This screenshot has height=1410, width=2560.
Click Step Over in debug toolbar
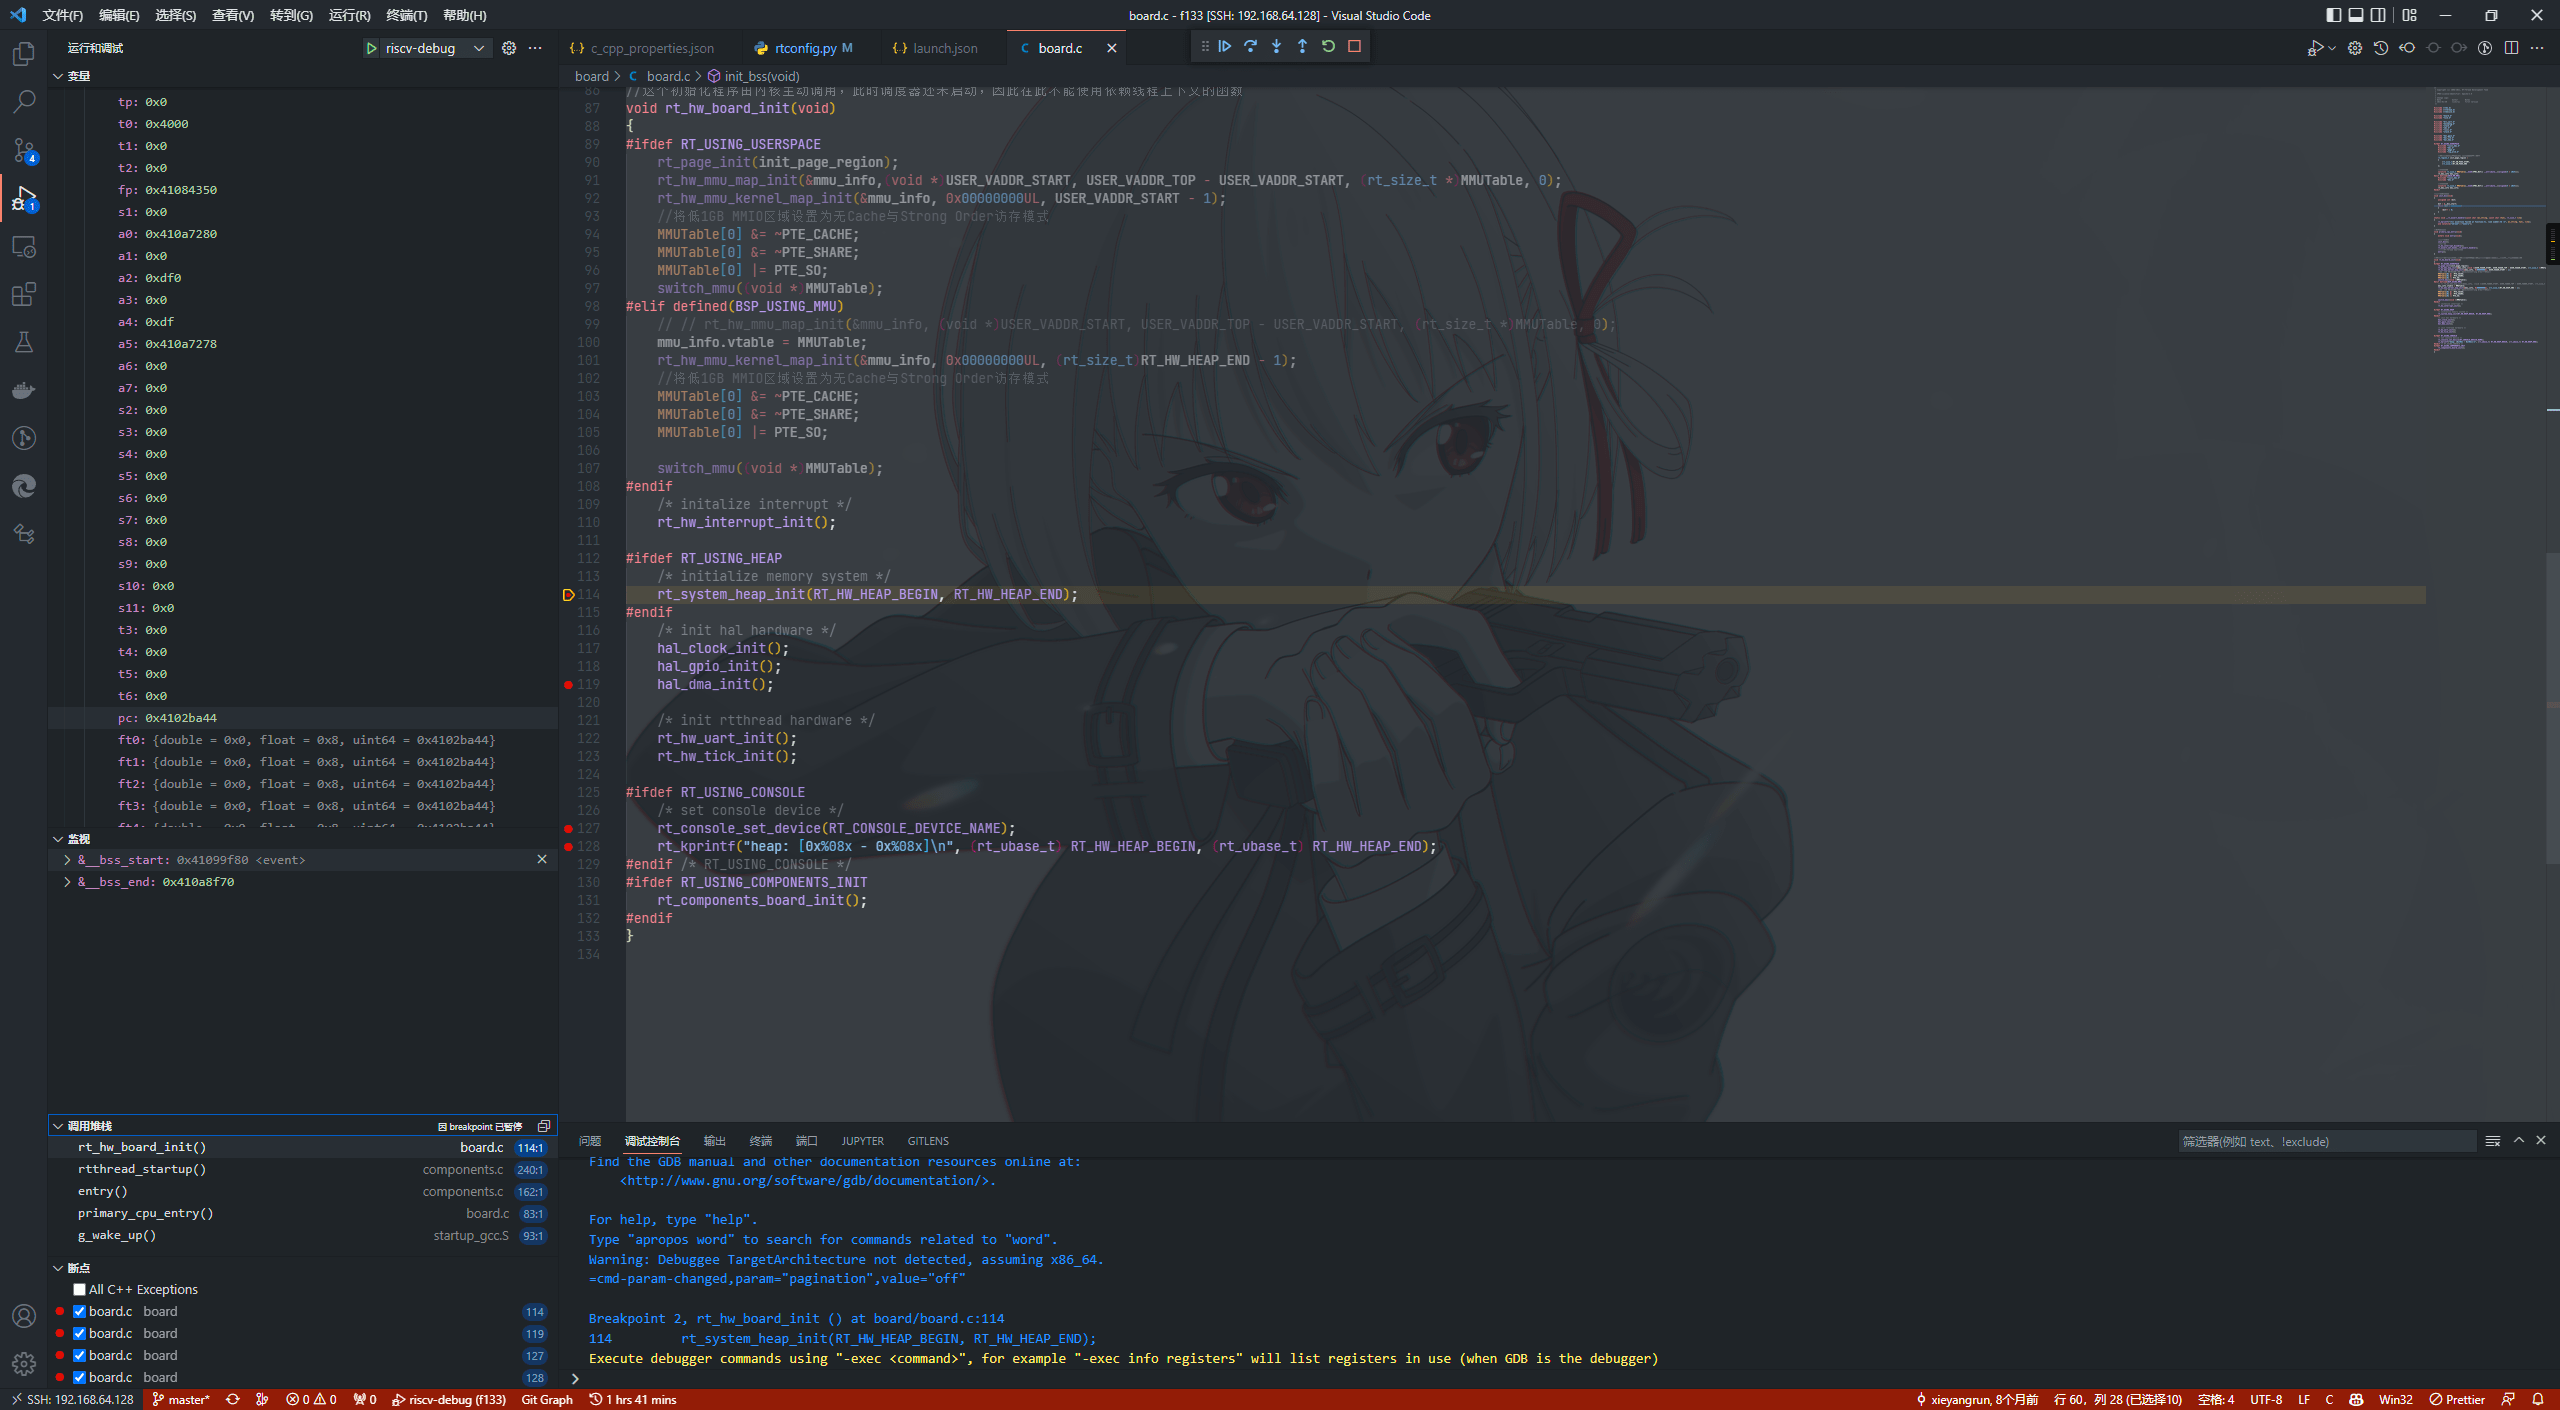coord(1250,46)
